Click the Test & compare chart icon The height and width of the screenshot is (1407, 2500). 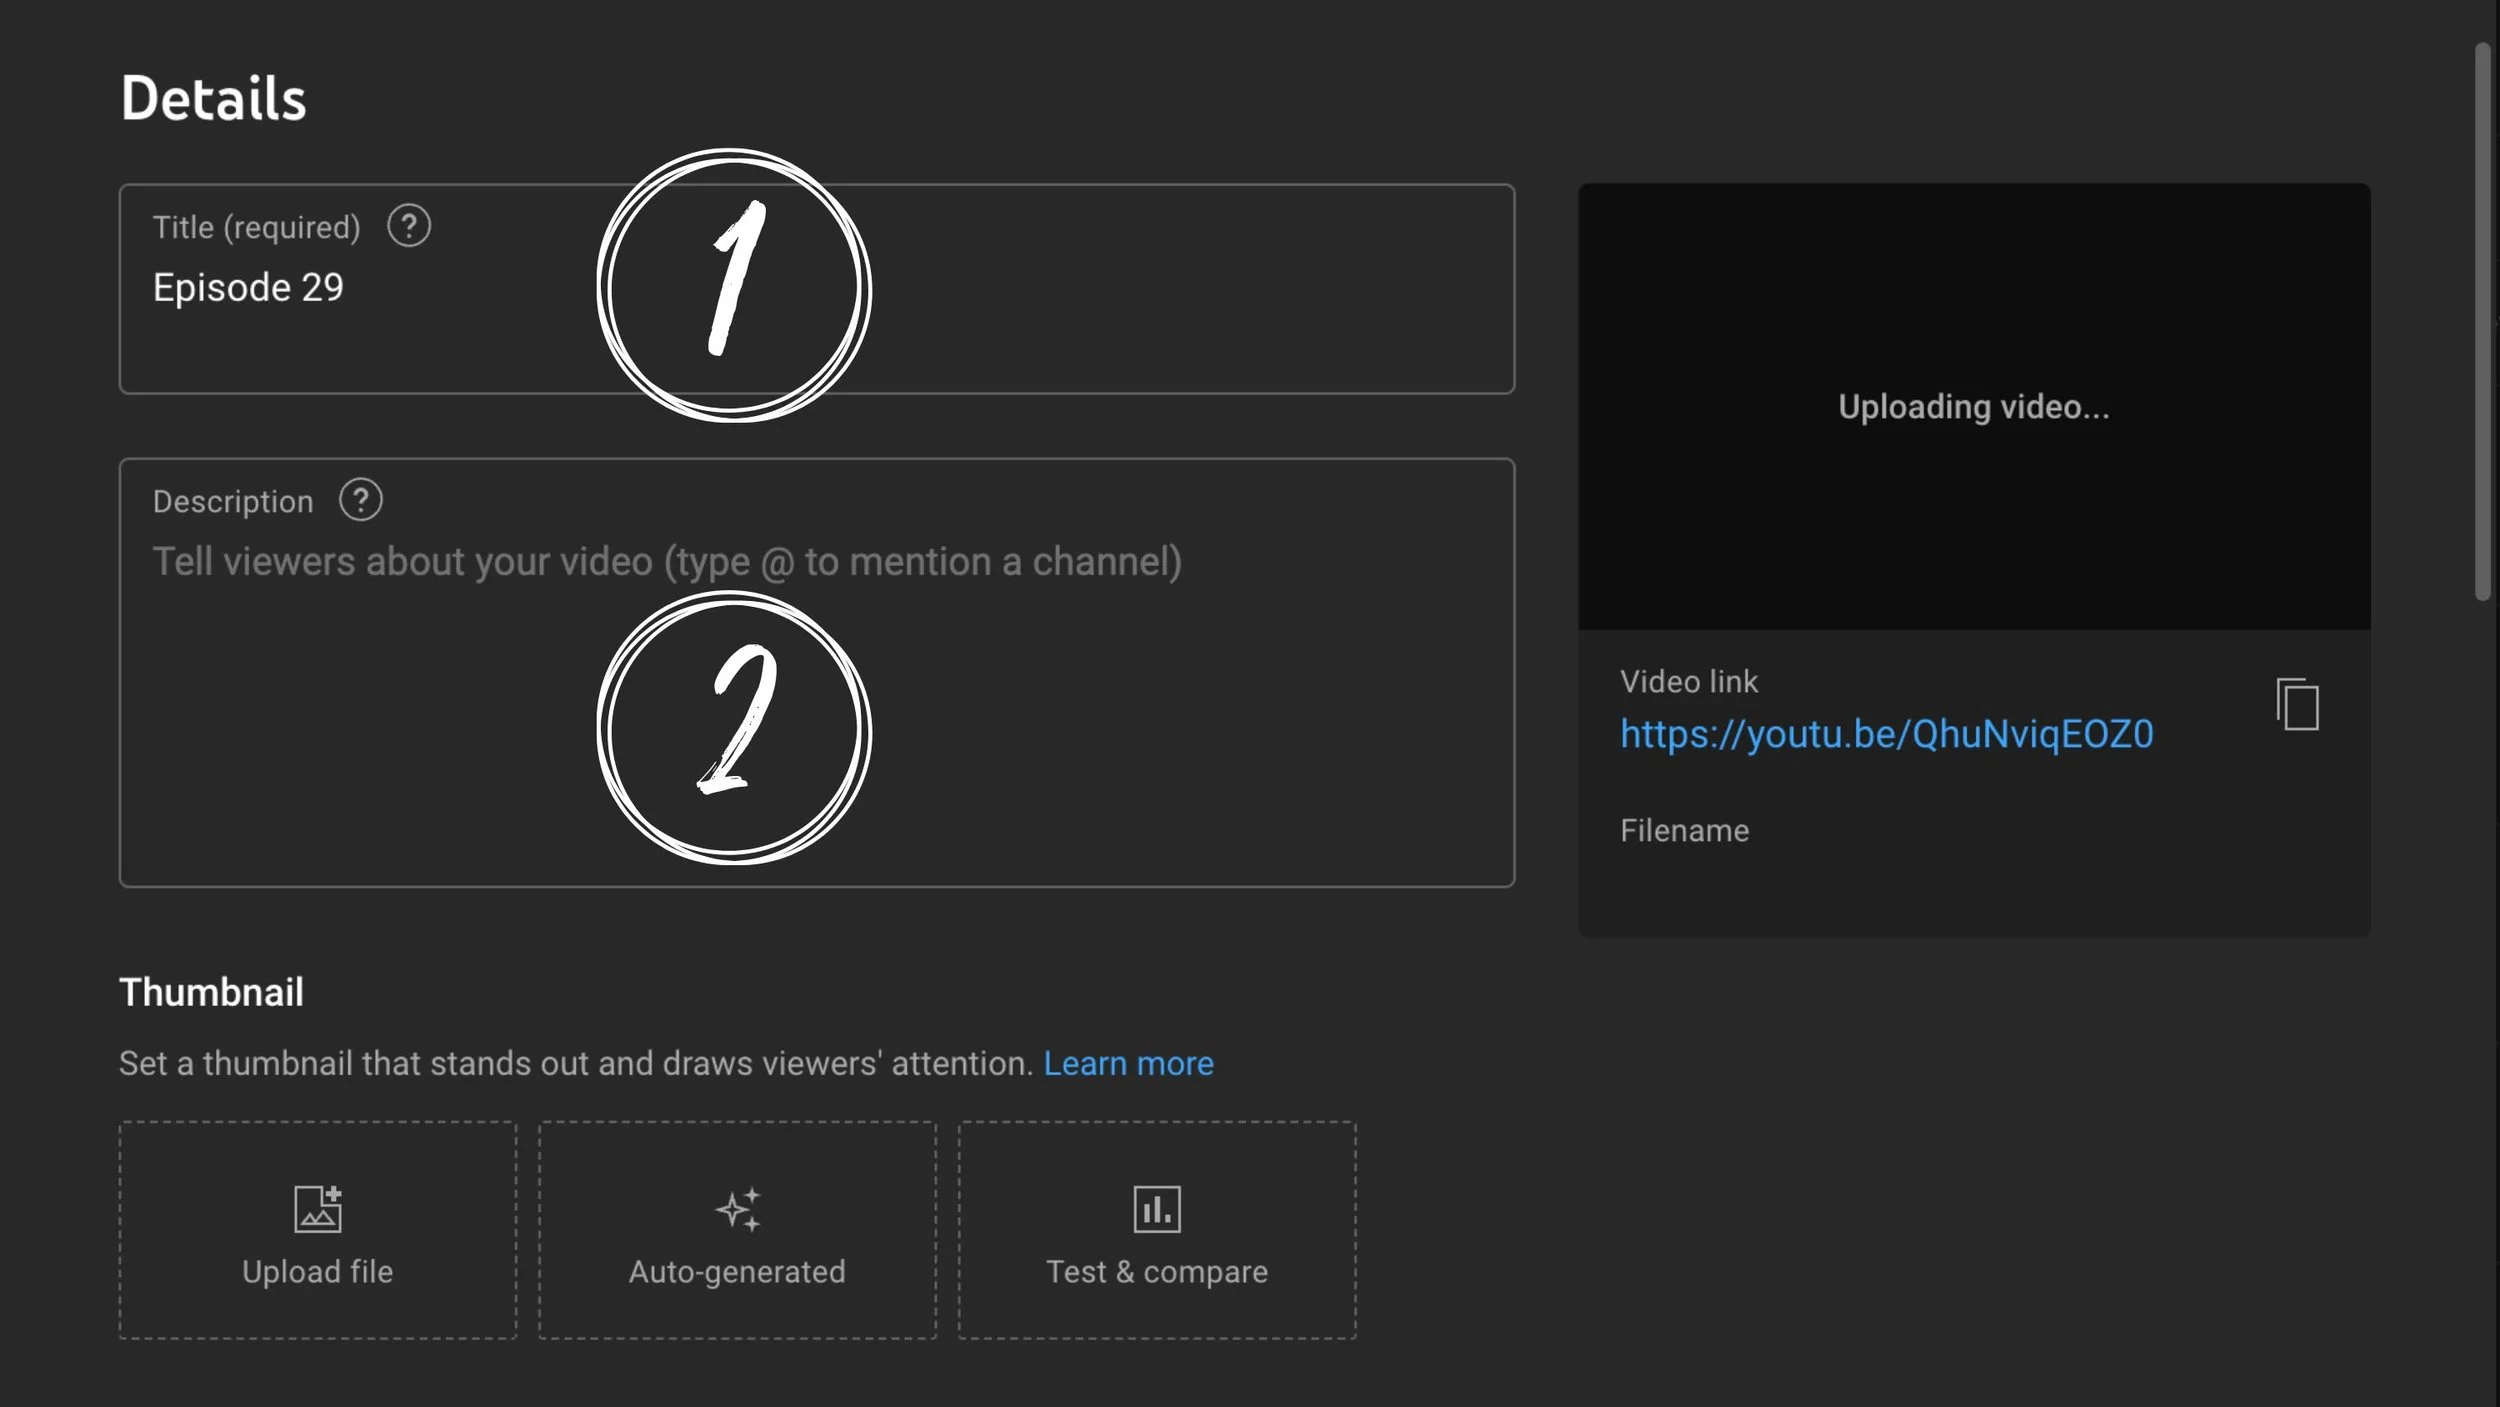click(x=1157, y=1209)
